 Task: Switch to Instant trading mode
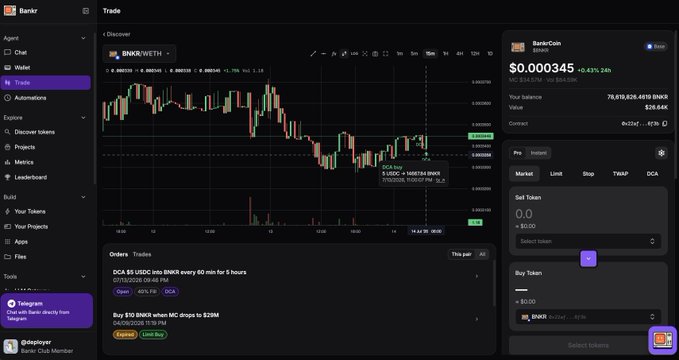[x=538, y=153]
